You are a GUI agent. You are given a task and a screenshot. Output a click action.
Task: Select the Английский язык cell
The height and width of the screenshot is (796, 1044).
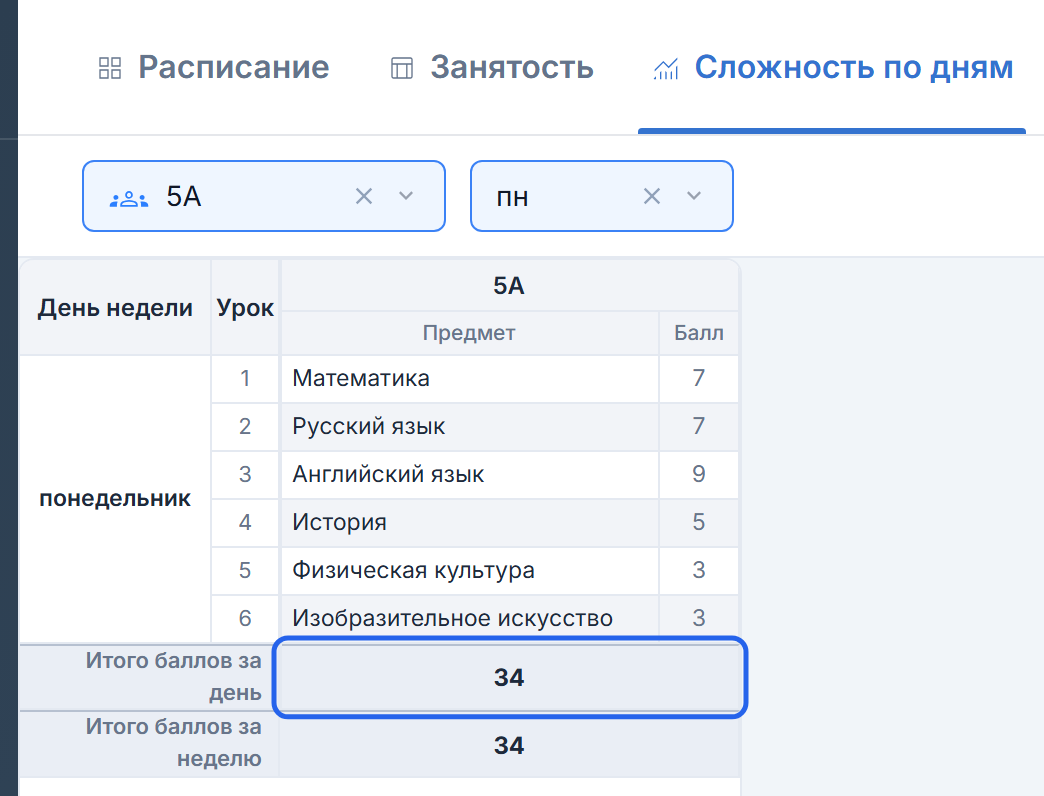[x=469, y=475]
